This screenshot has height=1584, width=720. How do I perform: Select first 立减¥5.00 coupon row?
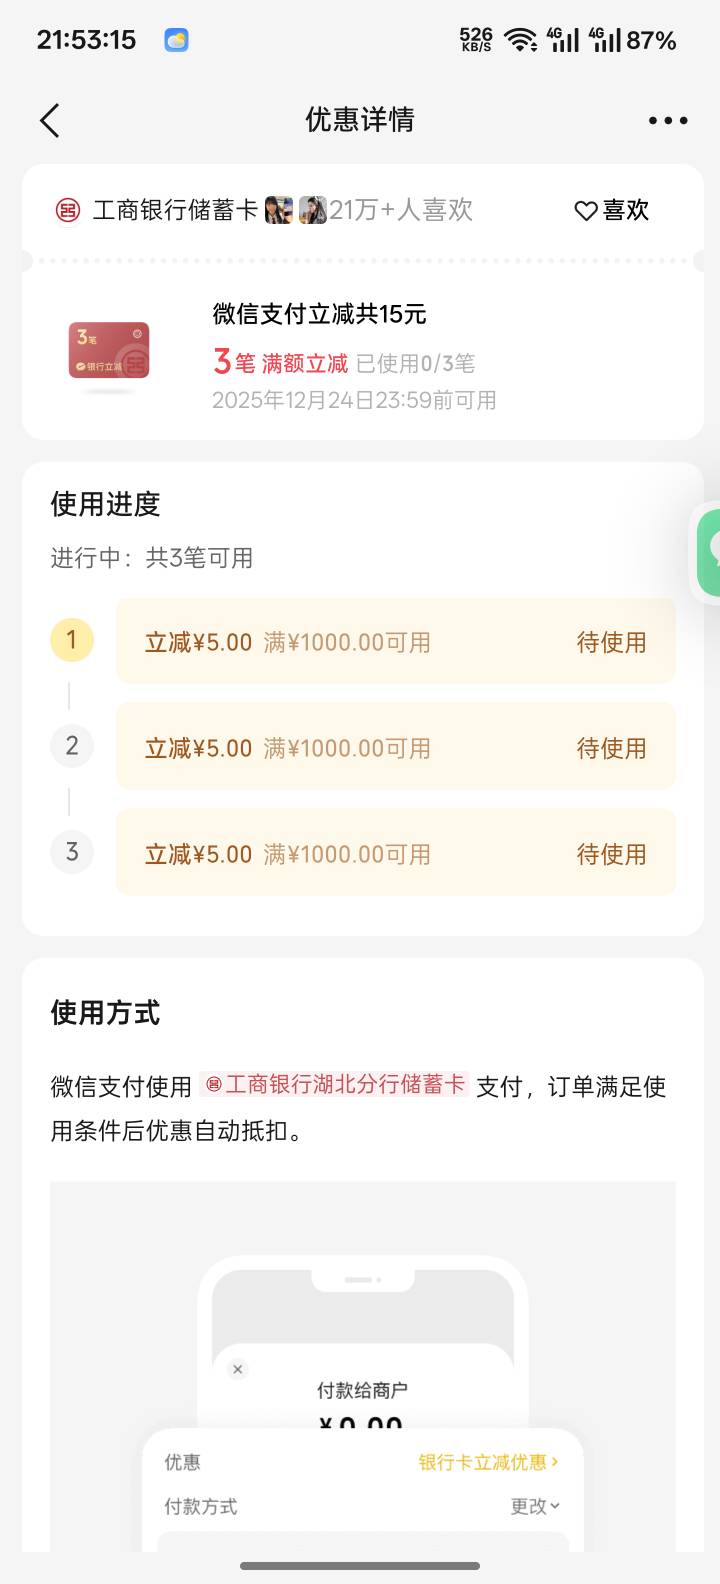point(395,642)
